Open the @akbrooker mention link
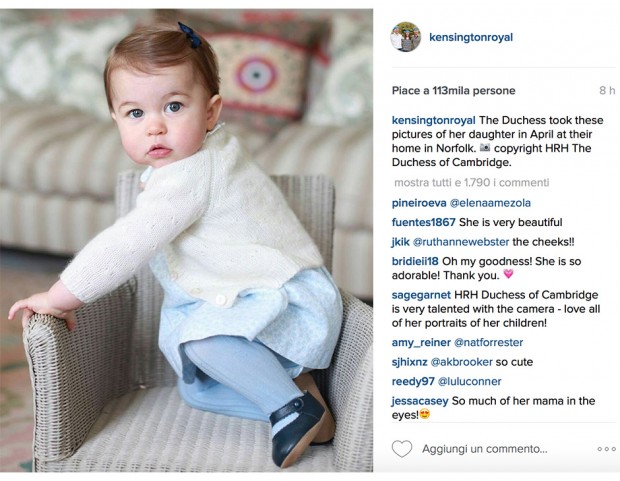The height and width of the screenshot is (481, 620). click(461, 362)
